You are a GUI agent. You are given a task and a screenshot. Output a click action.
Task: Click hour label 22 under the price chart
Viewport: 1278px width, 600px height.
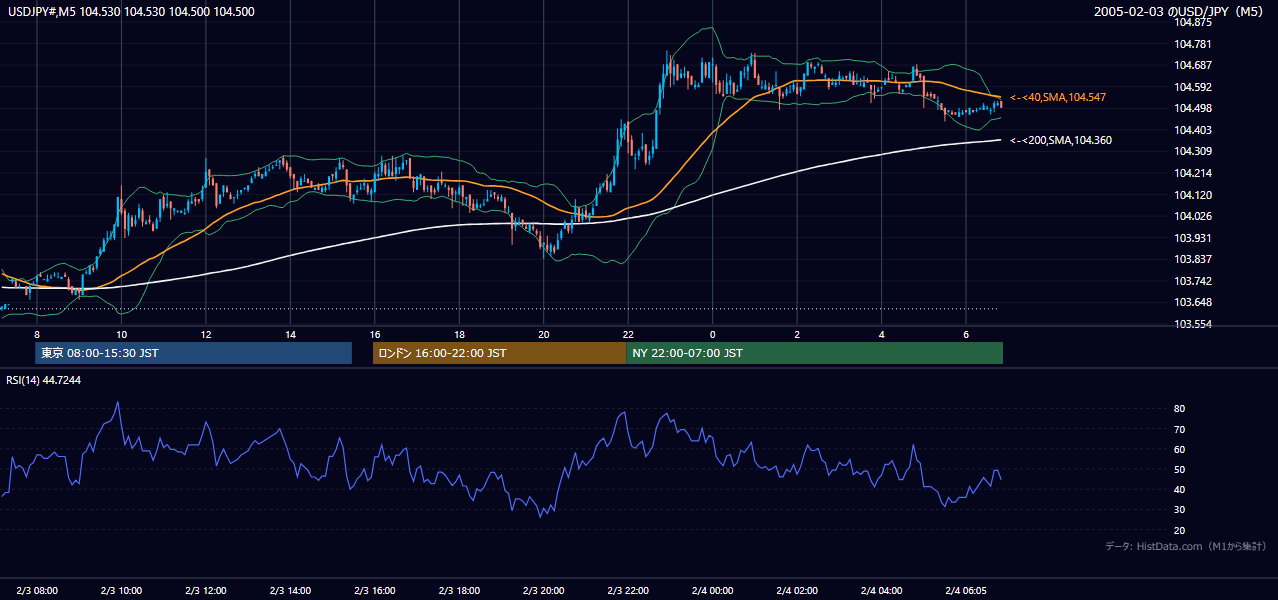[628, 334]
